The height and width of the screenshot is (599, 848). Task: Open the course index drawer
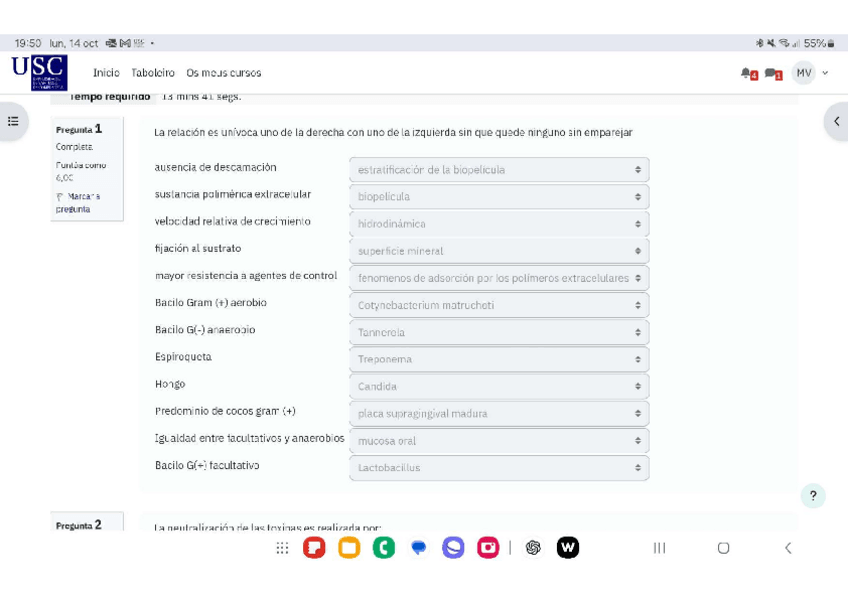[x=13, y=121]
